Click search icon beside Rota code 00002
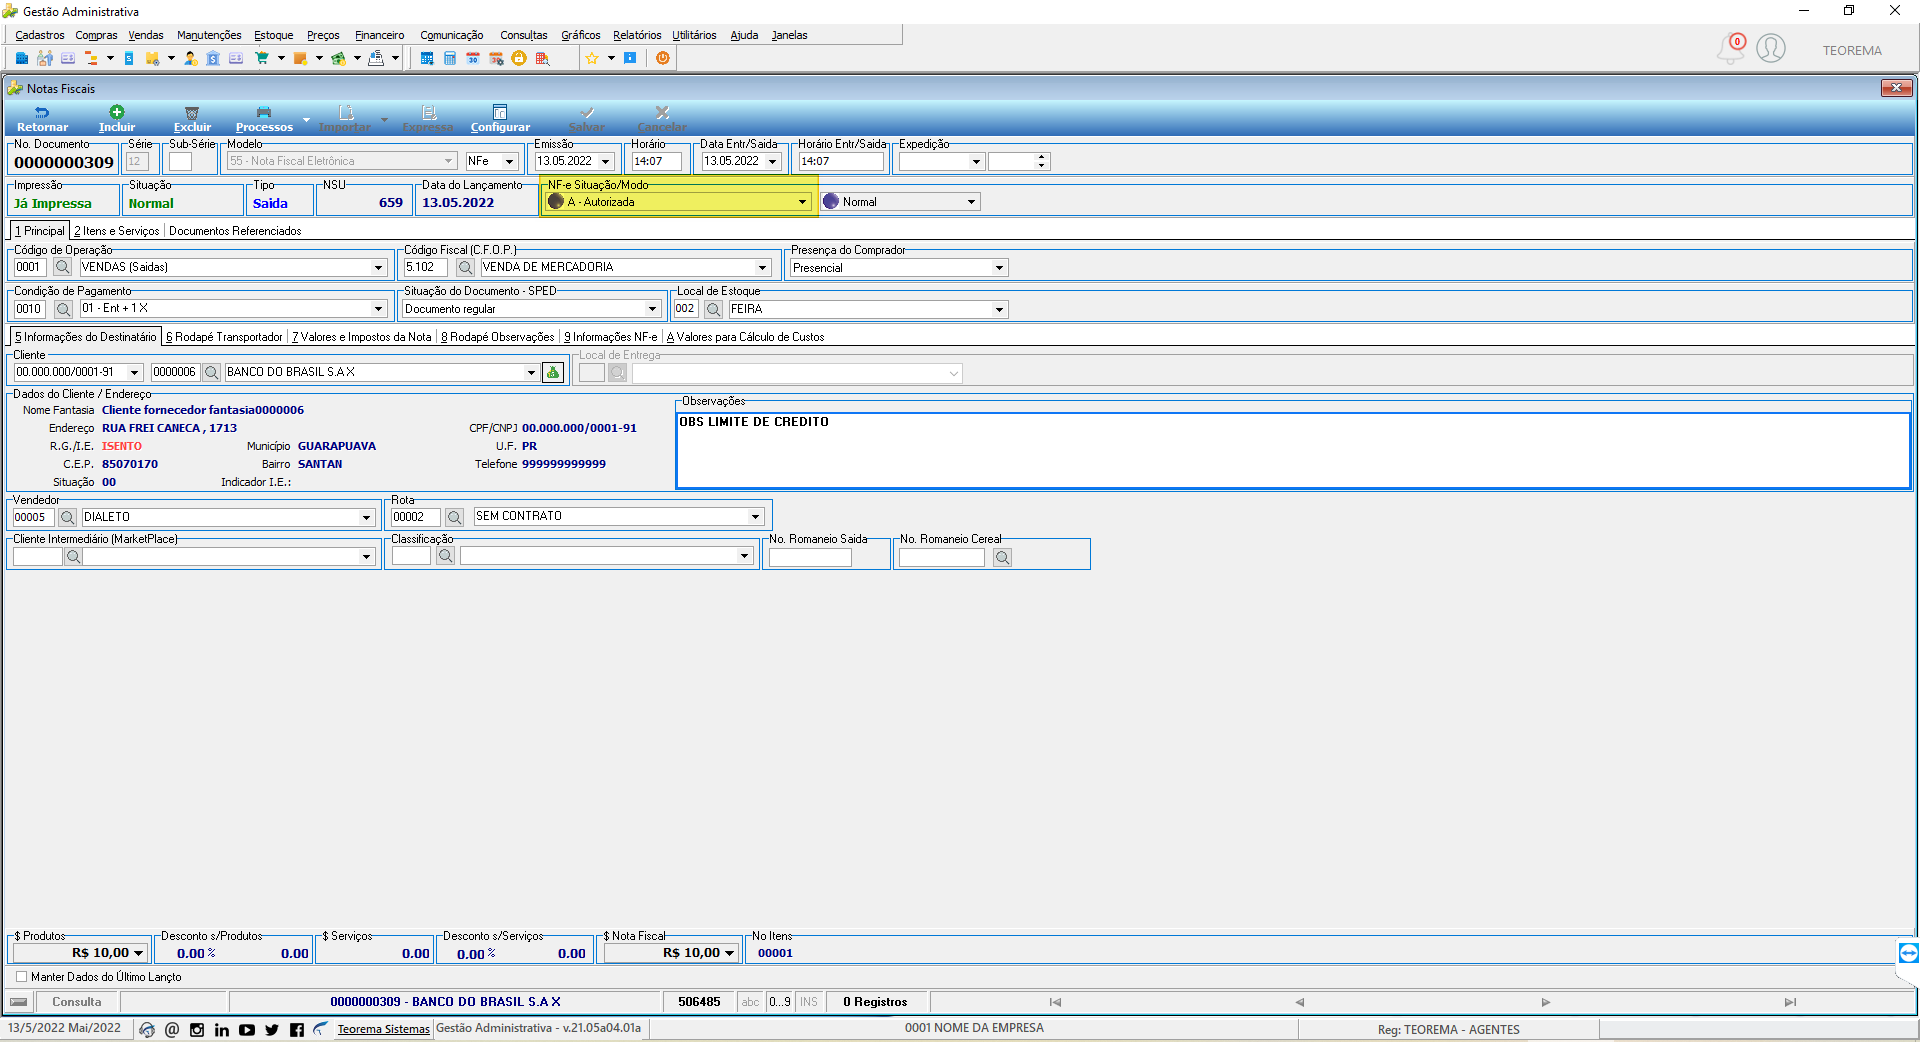Screen dimensions: 1920x1042 [454, 517]
